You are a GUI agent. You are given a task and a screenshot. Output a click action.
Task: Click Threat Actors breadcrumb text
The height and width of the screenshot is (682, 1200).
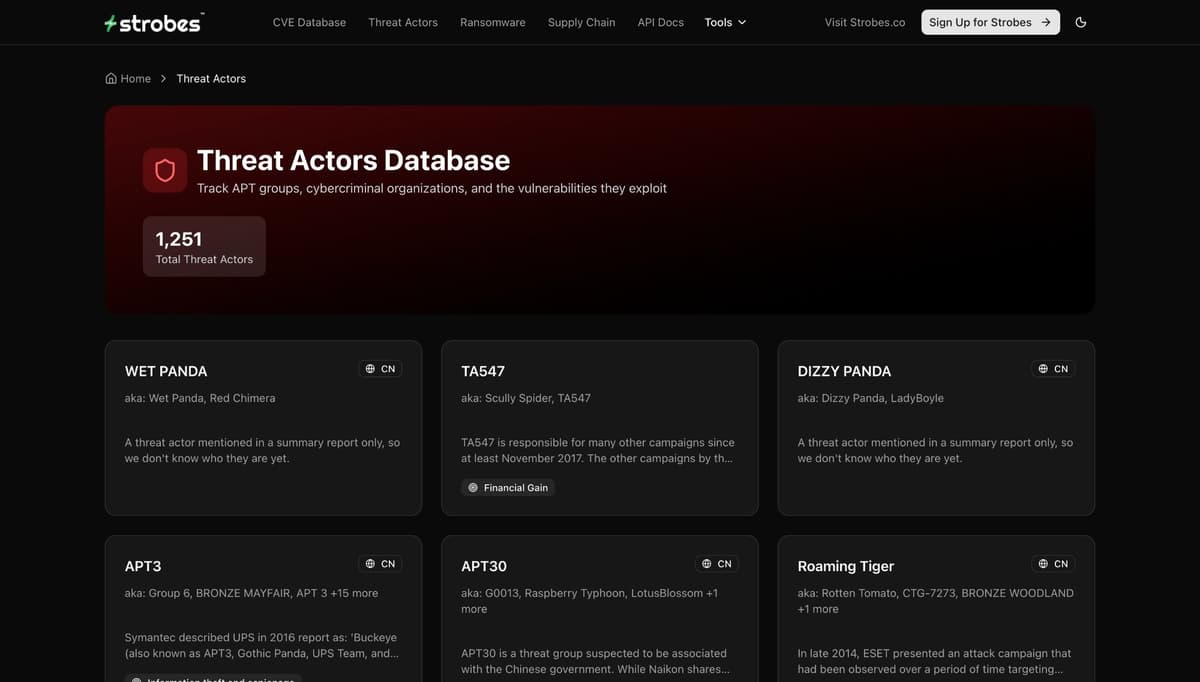[x=211, y=78]
